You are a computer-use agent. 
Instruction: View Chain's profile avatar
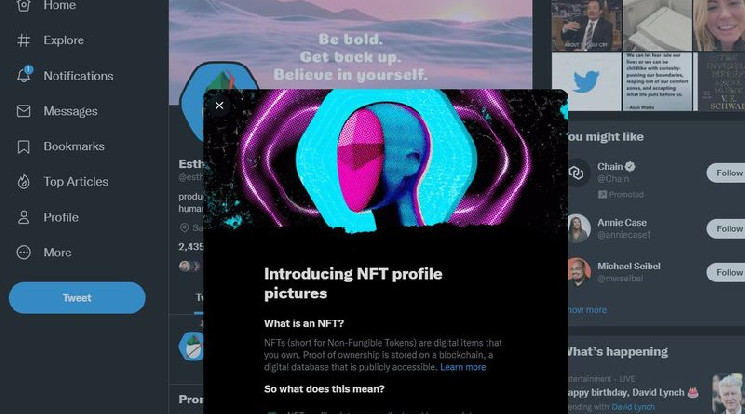577,173
